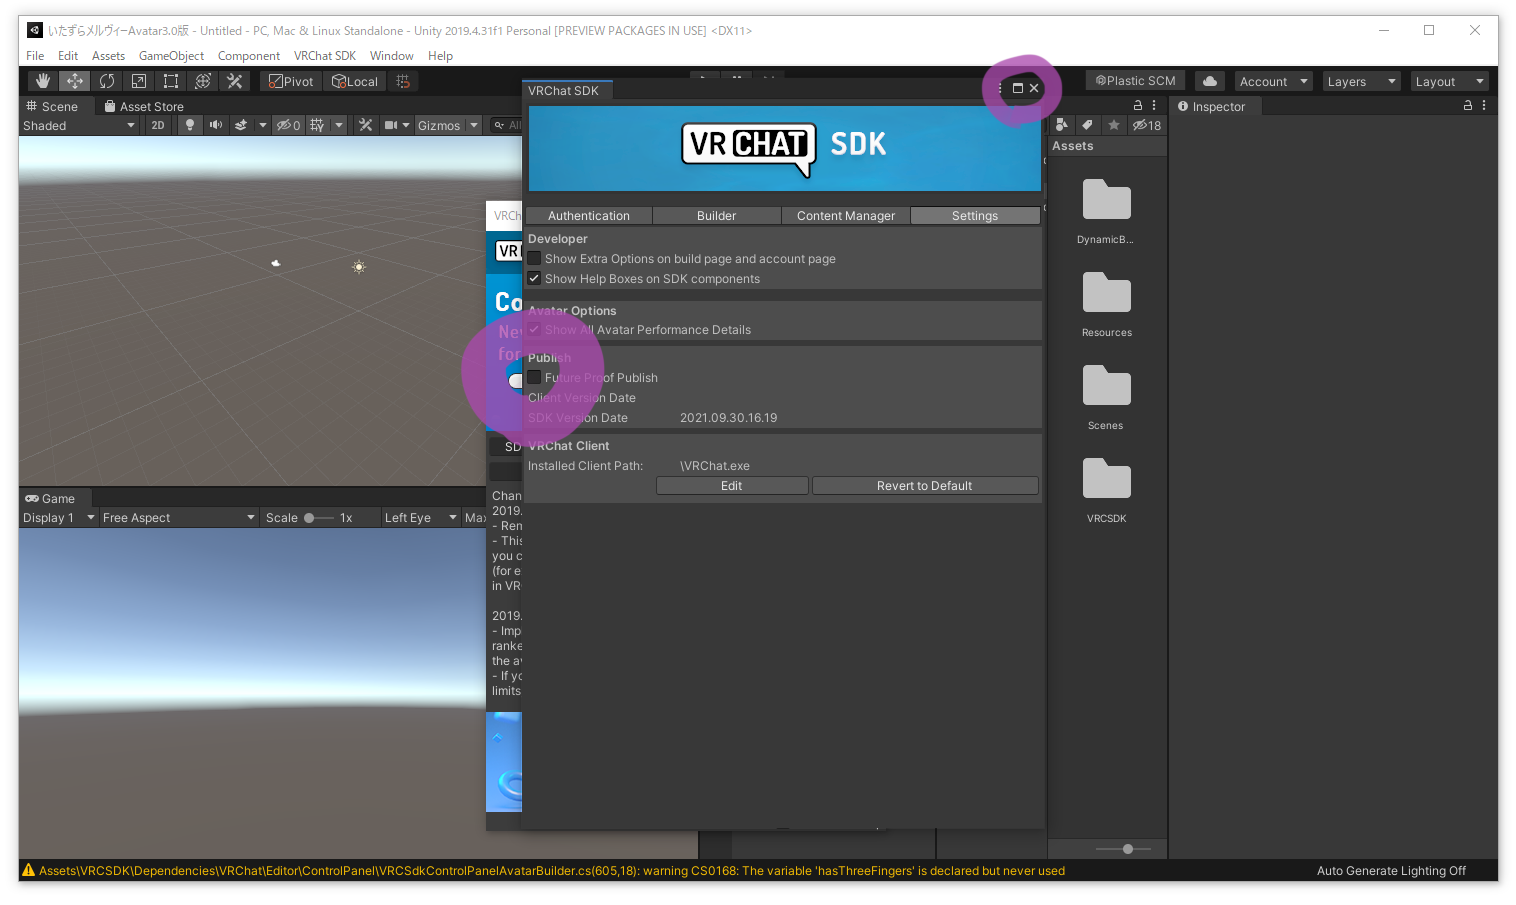This screenshot has height=905, width=1516.
Task: Open the Resources folder
Action: point(1106,303)
